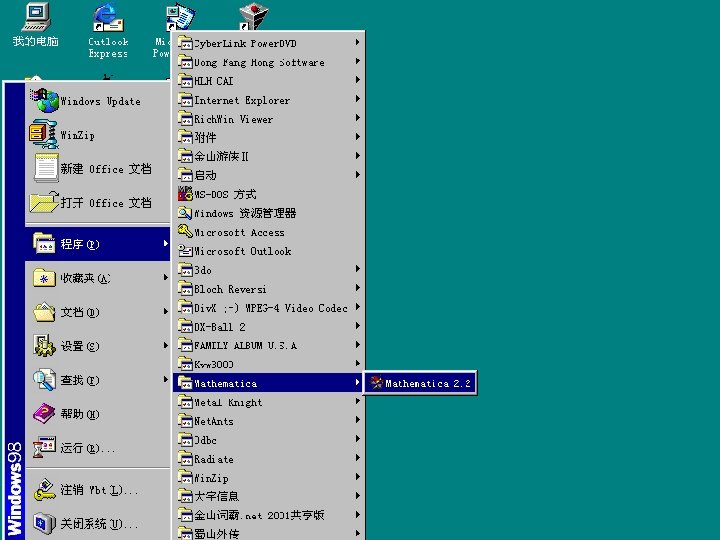Open 我的电脑 desktop icon
Image resolution: width=720 pixels, height=540 pixels.
[36, 25]
